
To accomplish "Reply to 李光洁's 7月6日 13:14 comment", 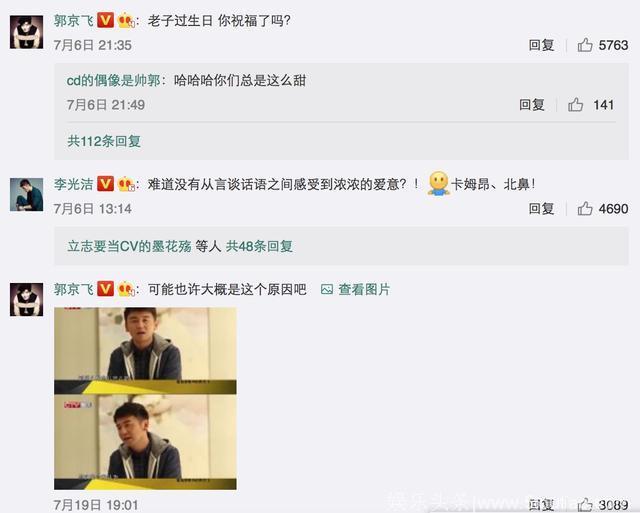I will 541,209.
